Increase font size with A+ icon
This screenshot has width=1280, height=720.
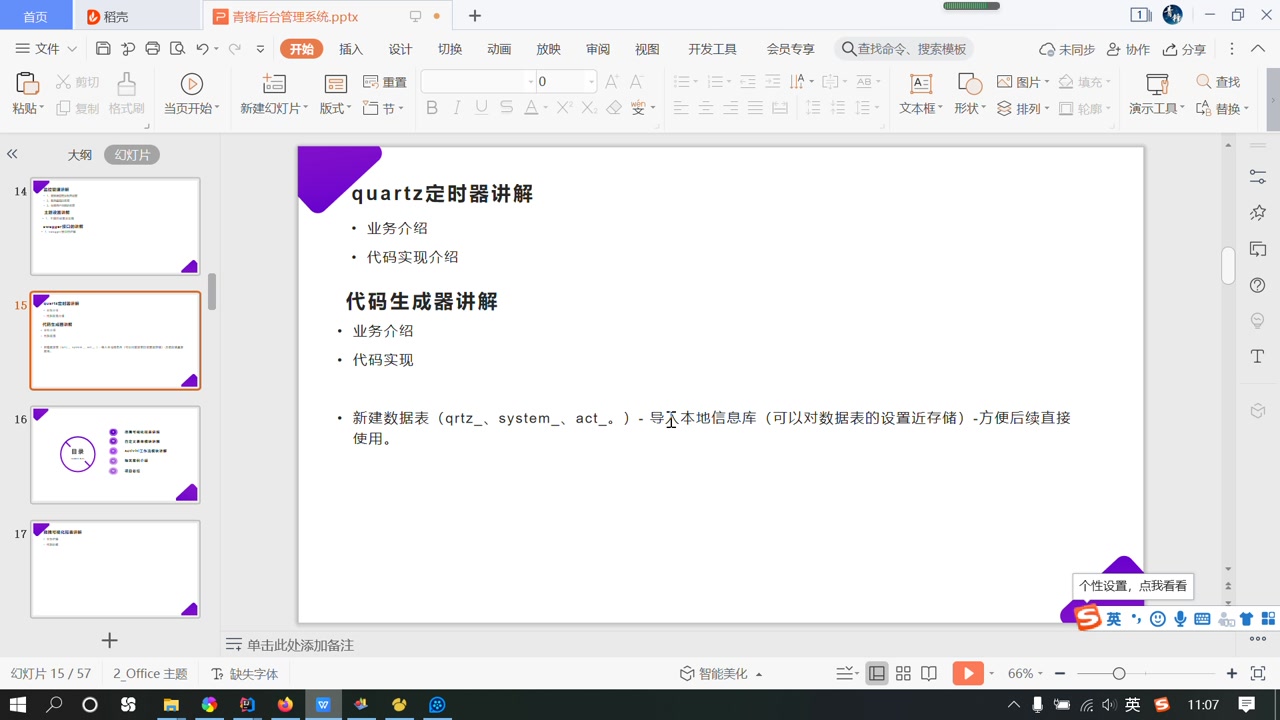(x=612, y=82)
